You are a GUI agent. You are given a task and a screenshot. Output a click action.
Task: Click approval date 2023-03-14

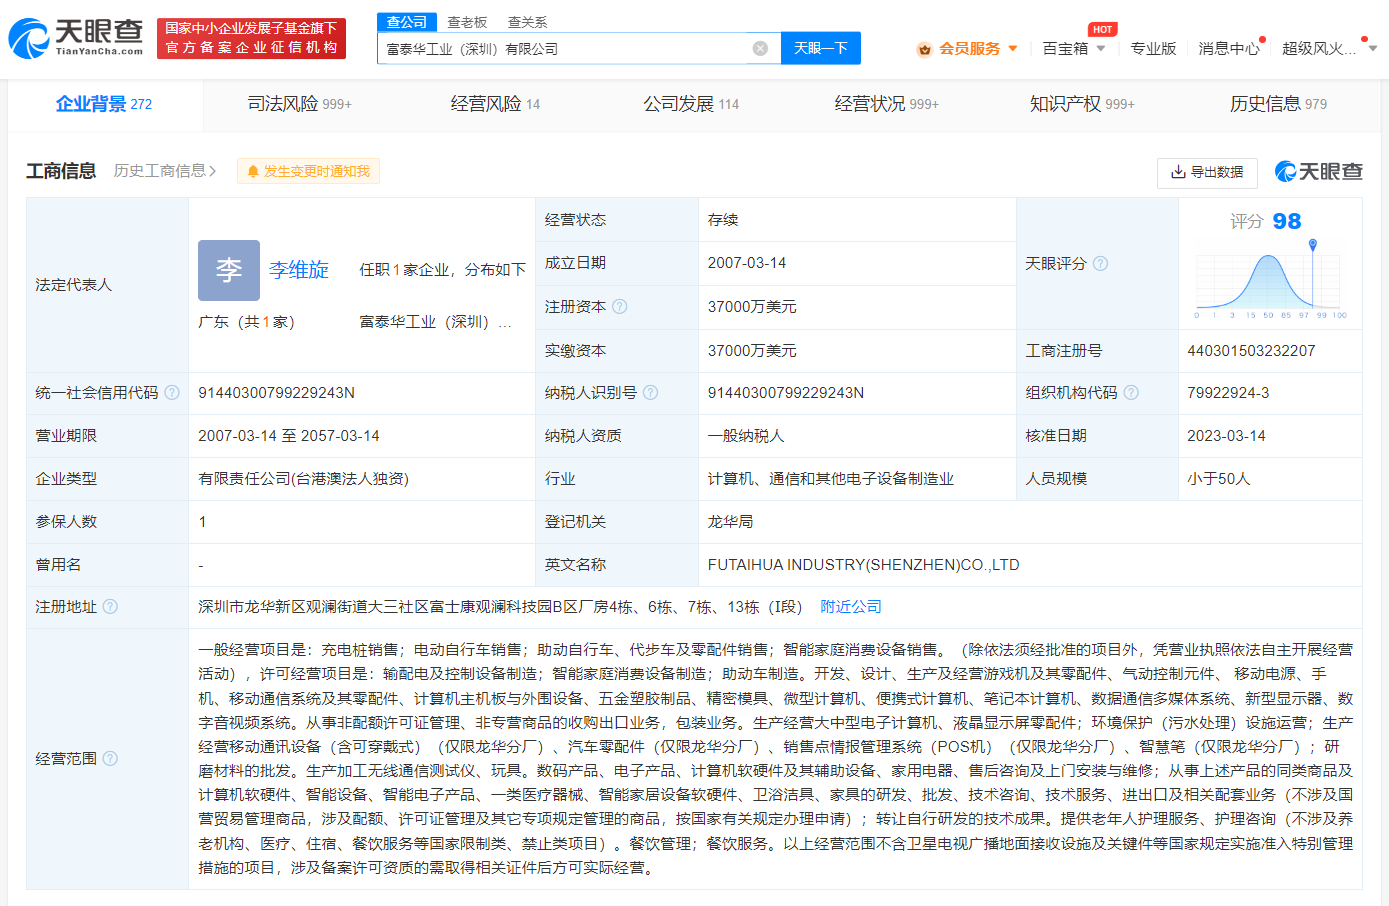pos(1226,436)
